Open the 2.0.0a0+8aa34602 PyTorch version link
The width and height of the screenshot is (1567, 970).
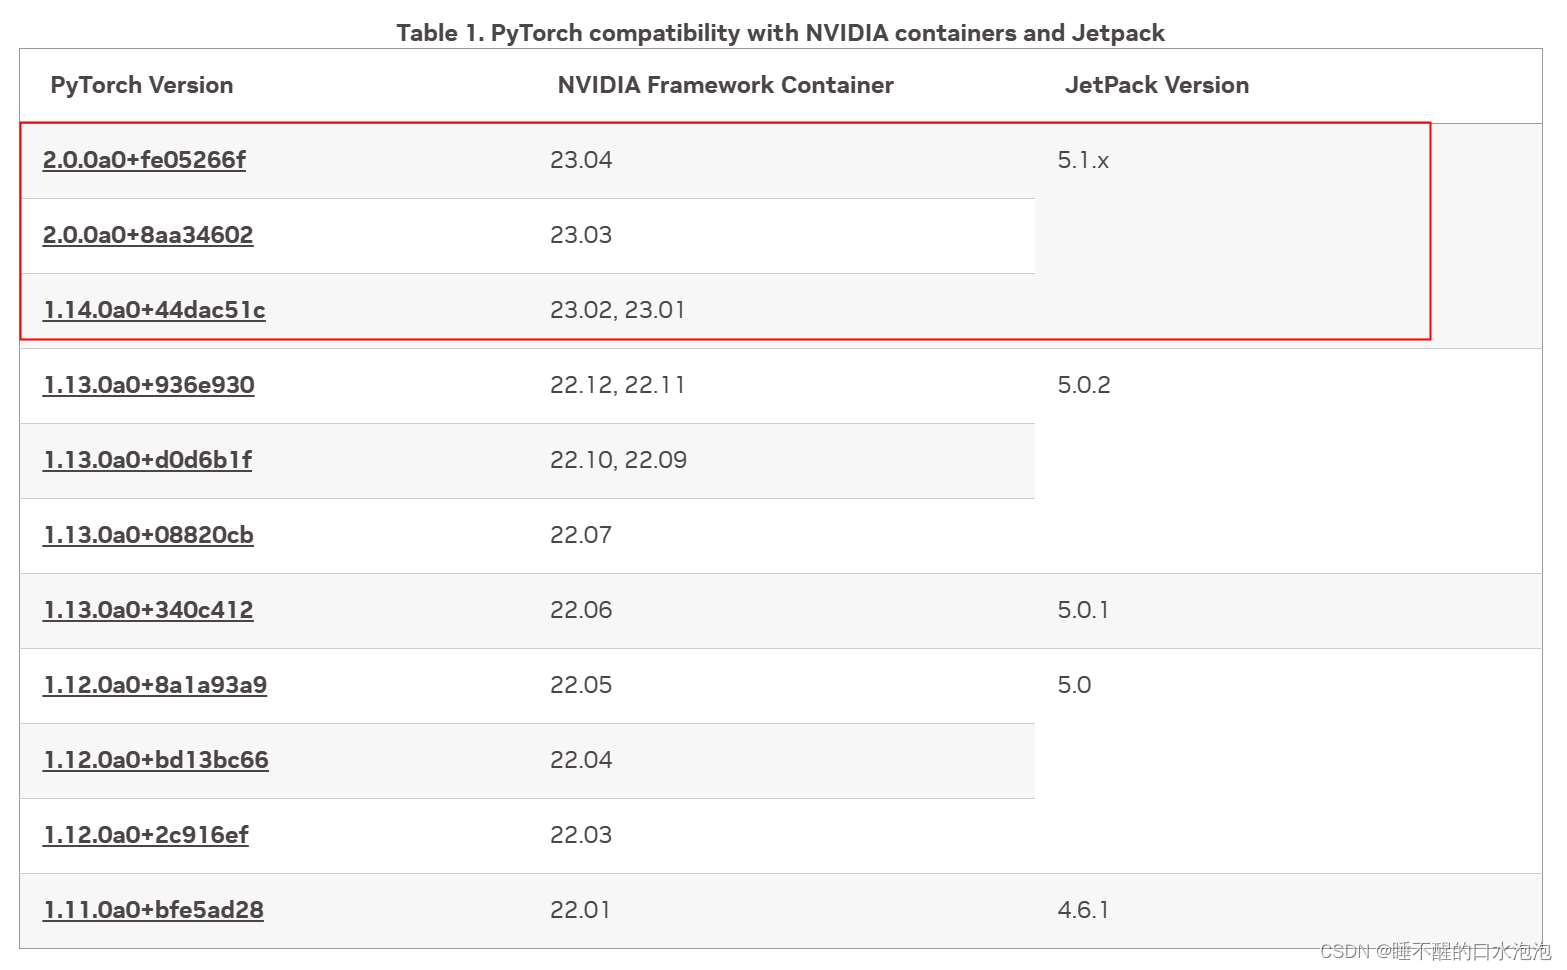[148, 235]
